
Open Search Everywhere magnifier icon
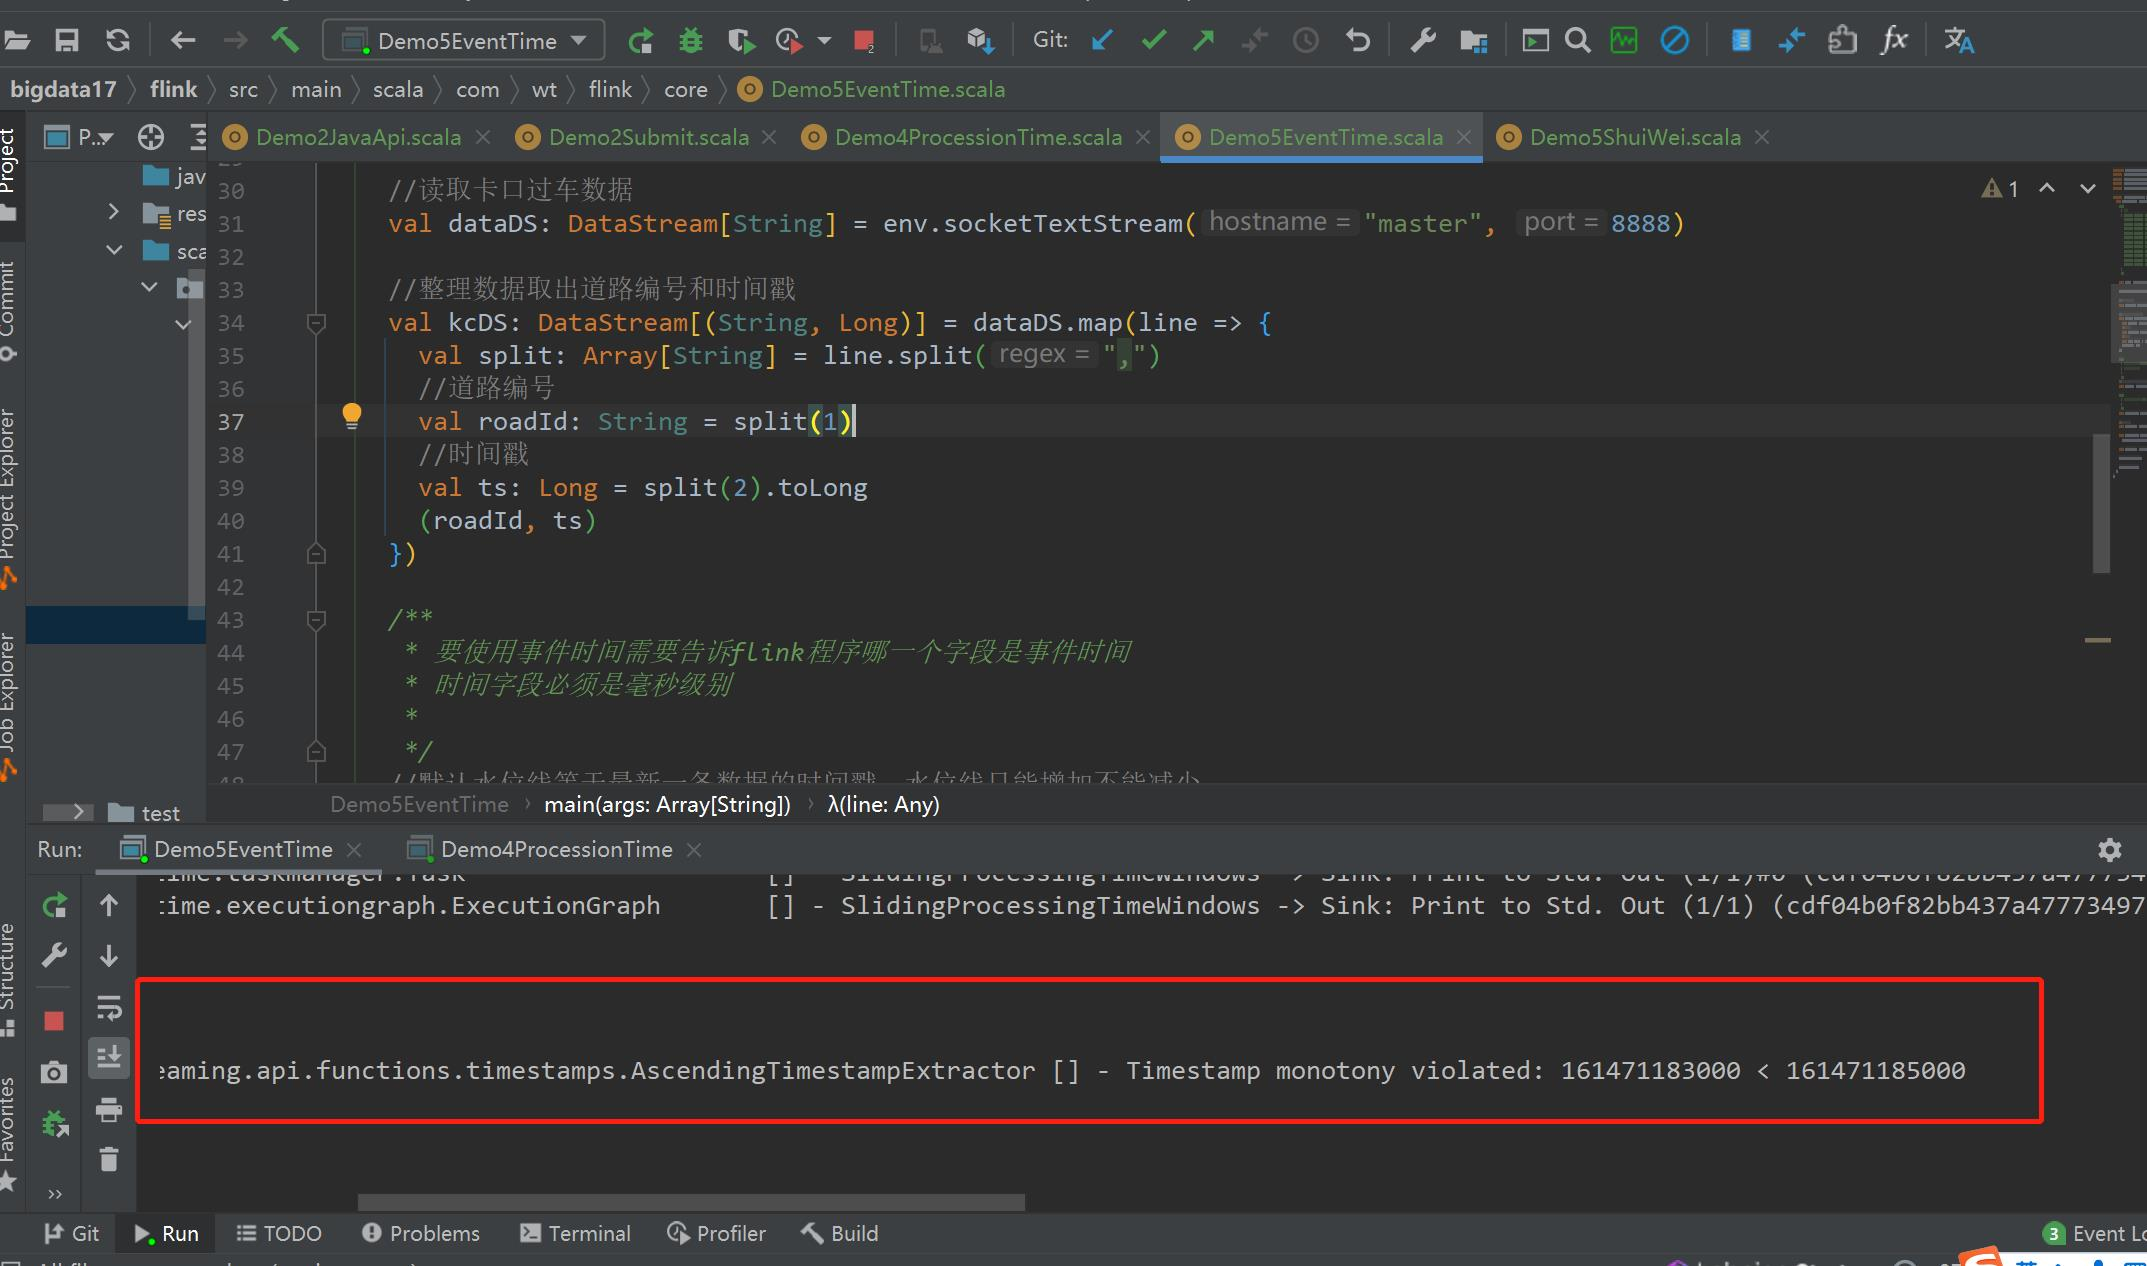click(x=1577, y=40)
